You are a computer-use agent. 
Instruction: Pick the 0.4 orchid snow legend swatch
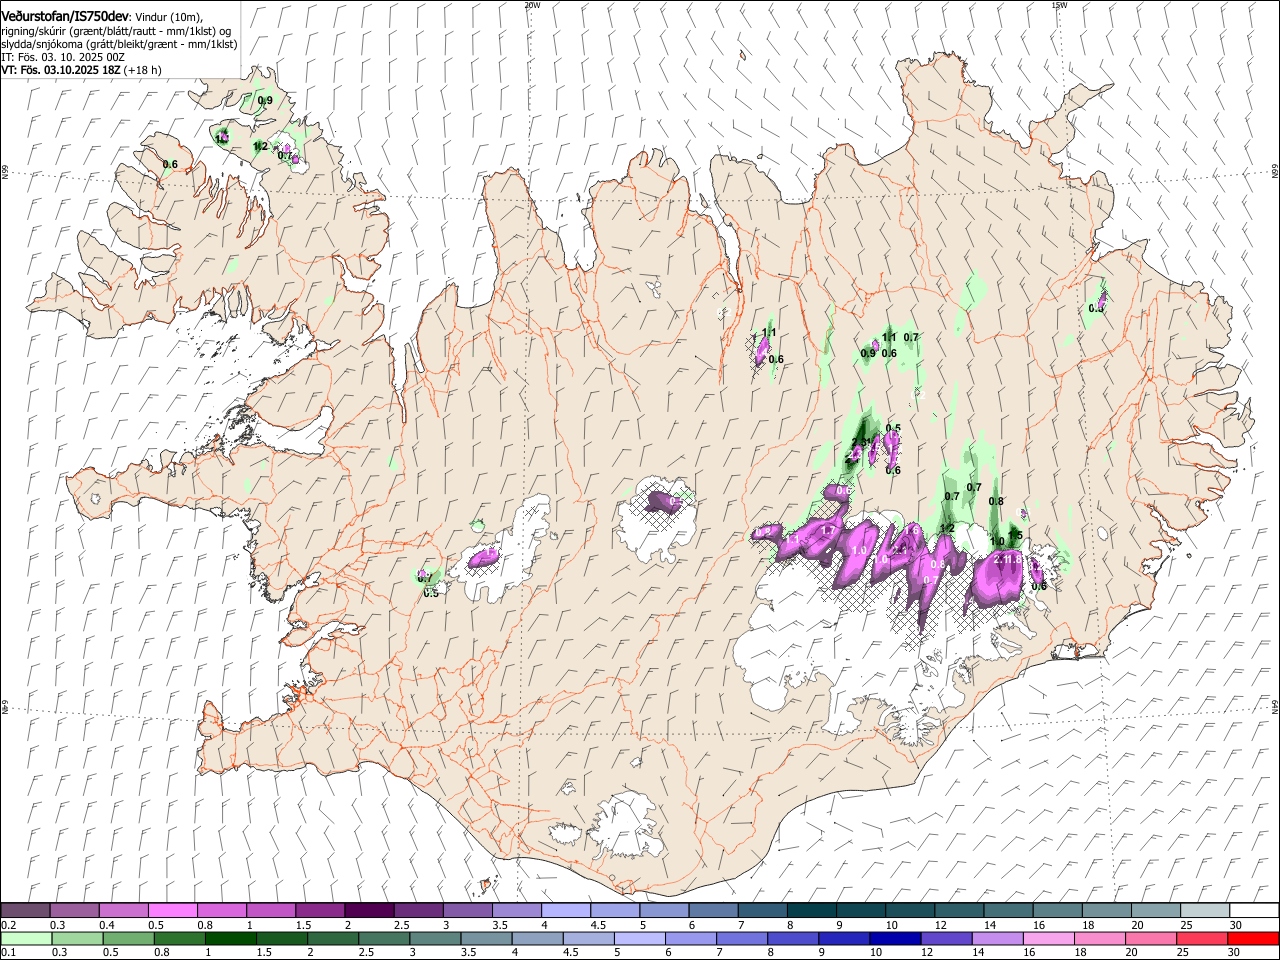[123, 910]
